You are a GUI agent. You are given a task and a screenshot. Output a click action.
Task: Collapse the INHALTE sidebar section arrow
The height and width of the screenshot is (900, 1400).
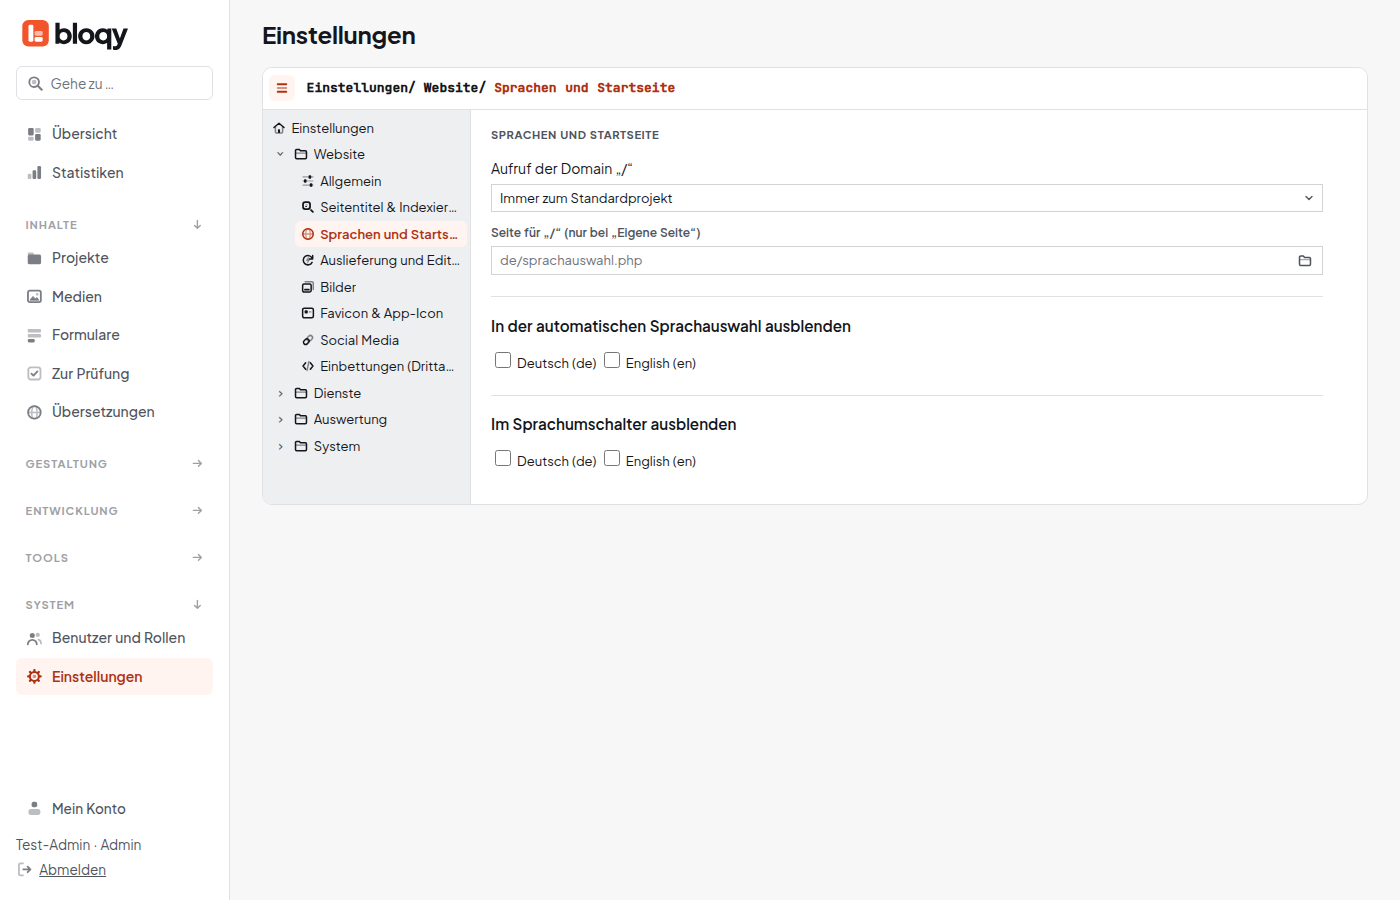[x=197, y=225]
